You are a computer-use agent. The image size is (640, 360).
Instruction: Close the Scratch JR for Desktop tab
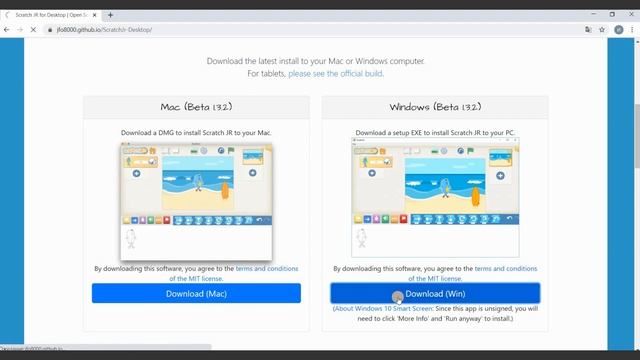(95, 15)
